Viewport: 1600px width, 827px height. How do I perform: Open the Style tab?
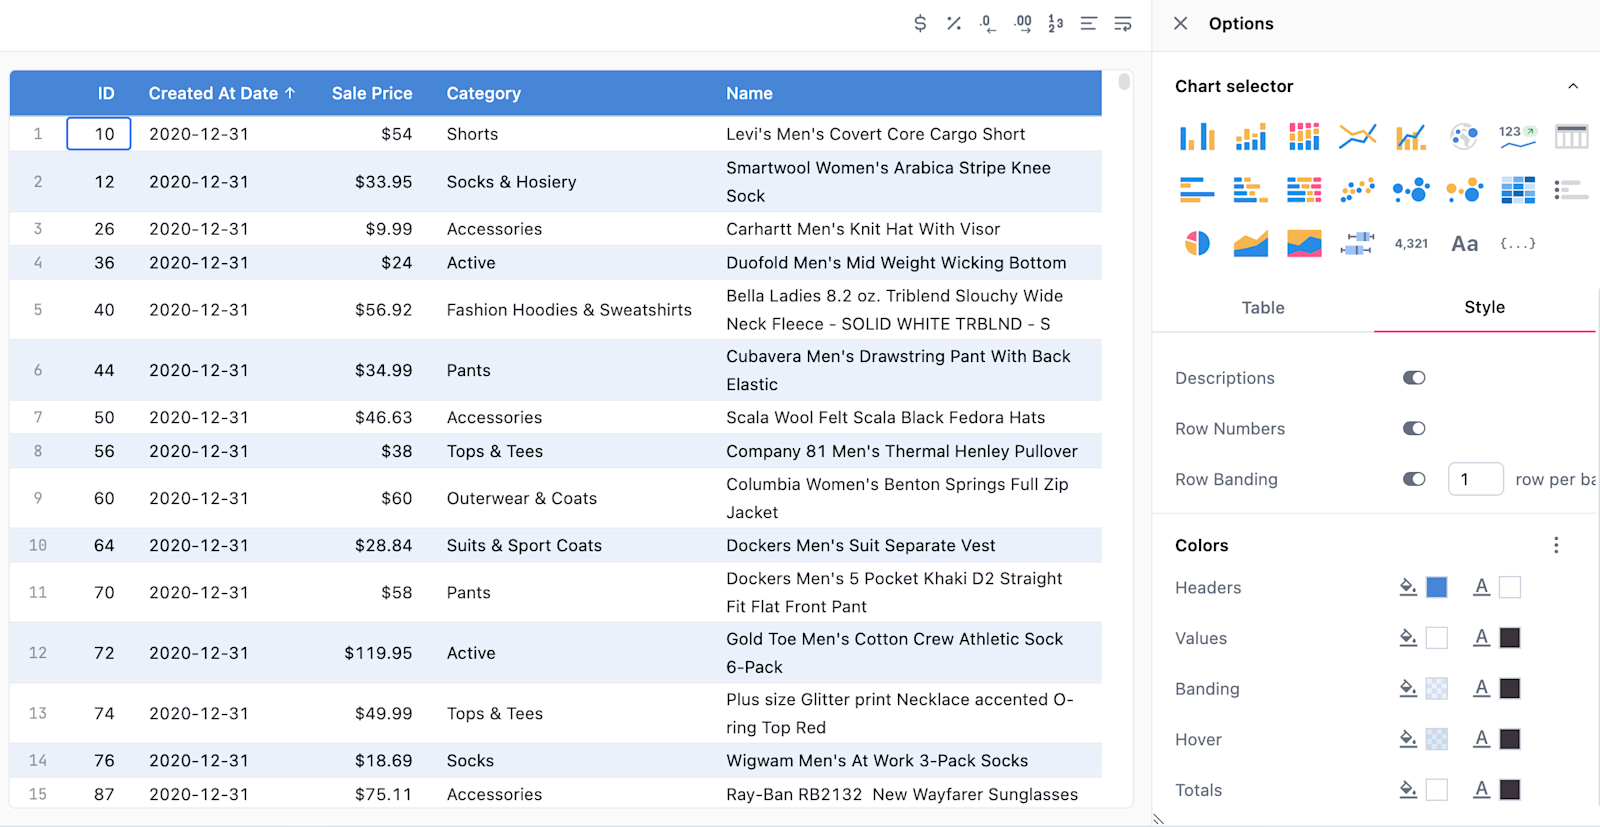pyautogui.click(x=1484, y=307)
